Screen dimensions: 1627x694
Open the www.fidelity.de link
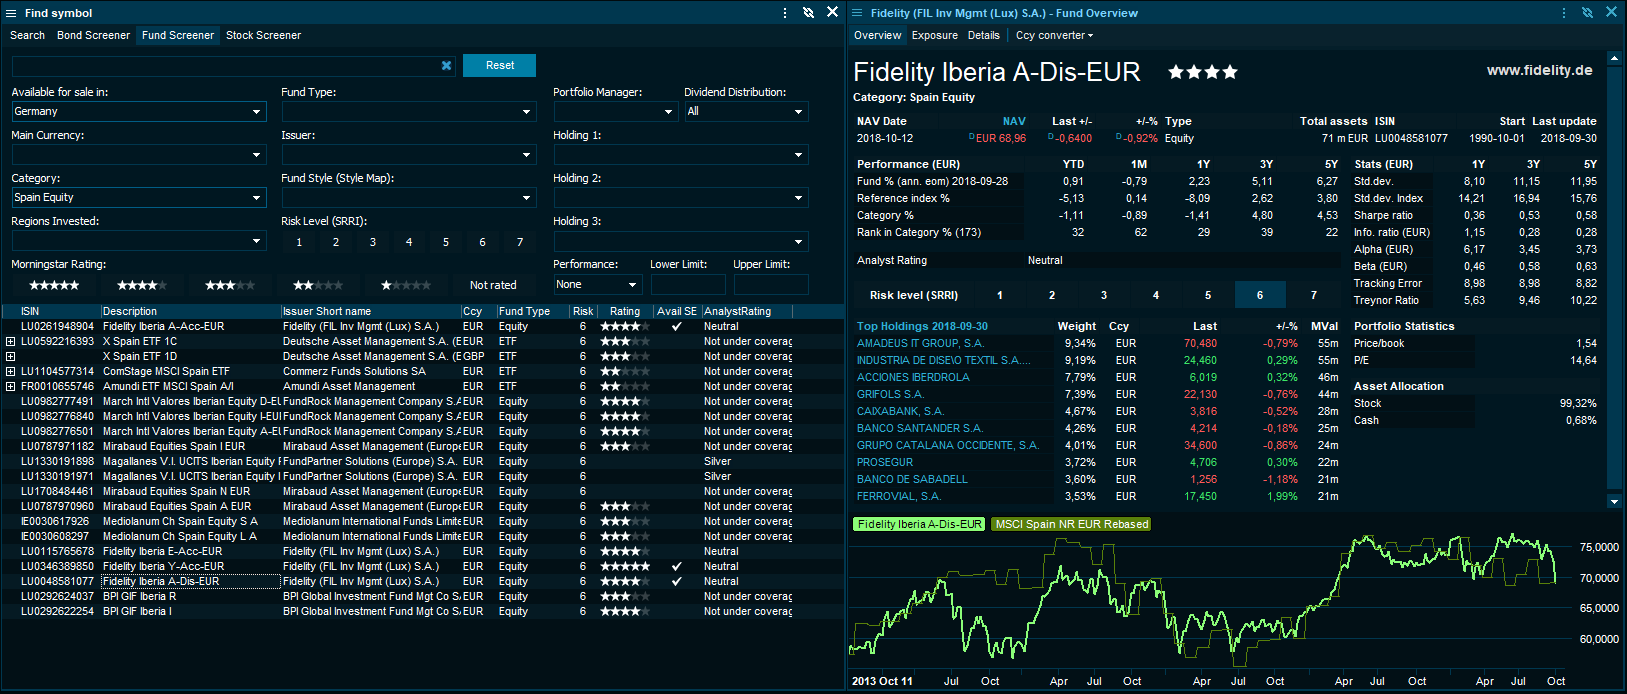click(x=1539, y=70)
